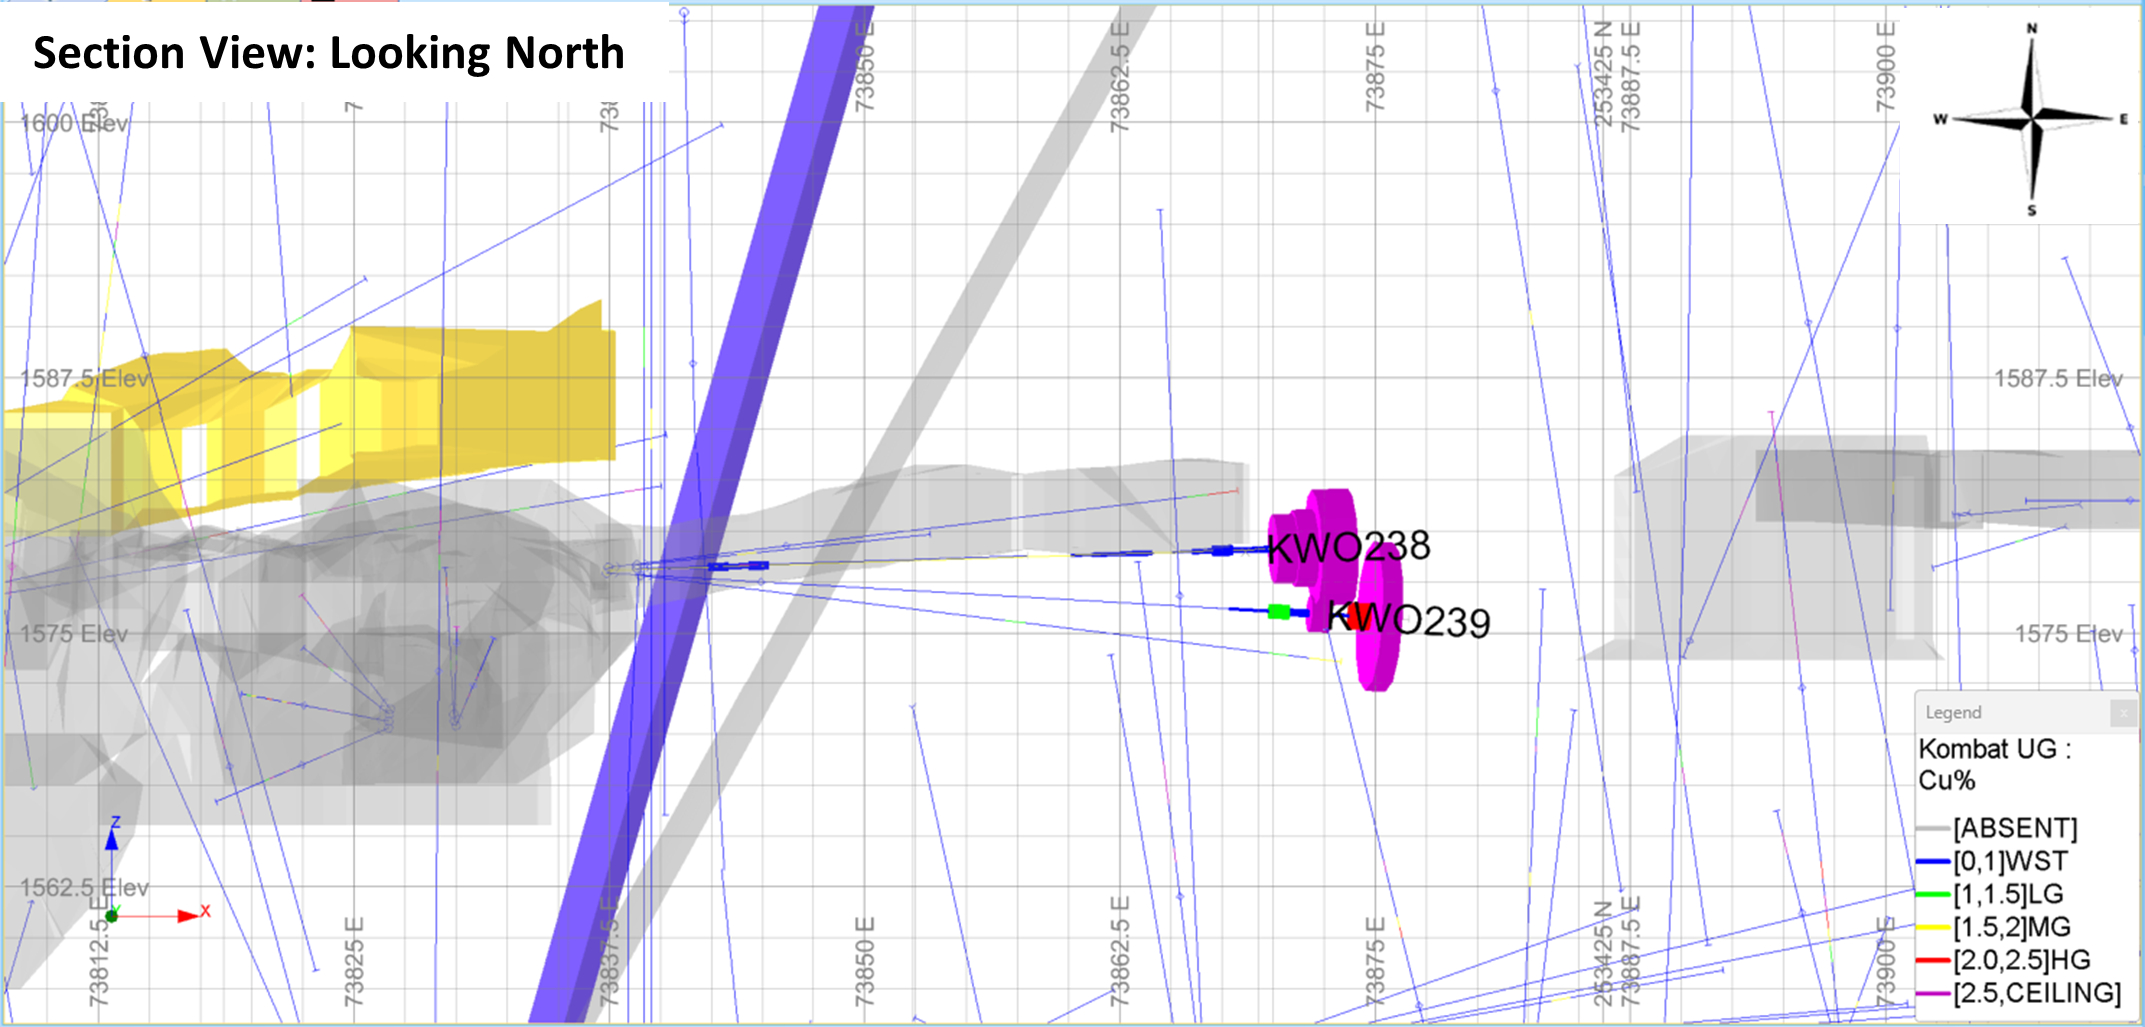2145x1027 pixels.
Task: Click the blue WST legend swatch
Action: [x=1933, y=862]
